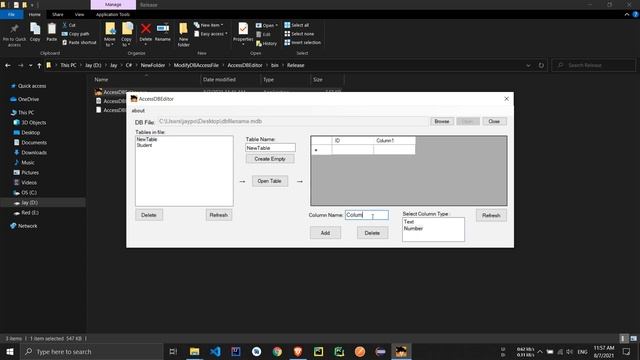This screenshot has width=640, height=360.
Task: Switch to the View ribbon tab
Action: click(x=79, y=14)
